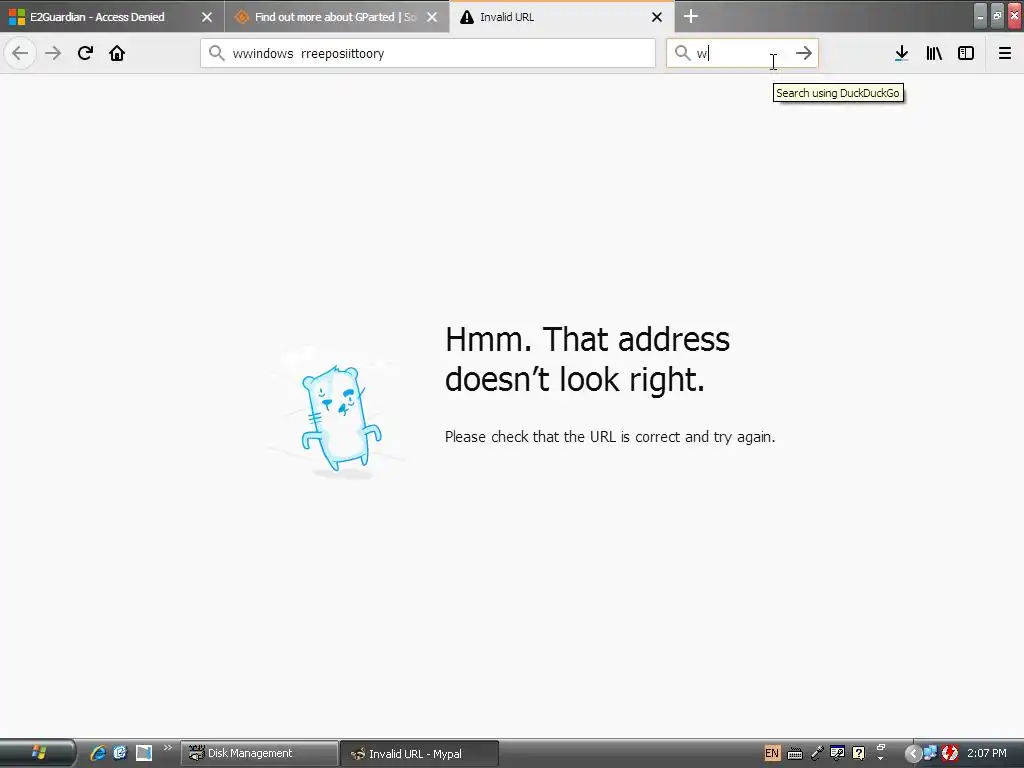Click the 'Hmm. That address doesn't look right.' heading
Viewport: 1024px width, 768px height.
(587, 359)
